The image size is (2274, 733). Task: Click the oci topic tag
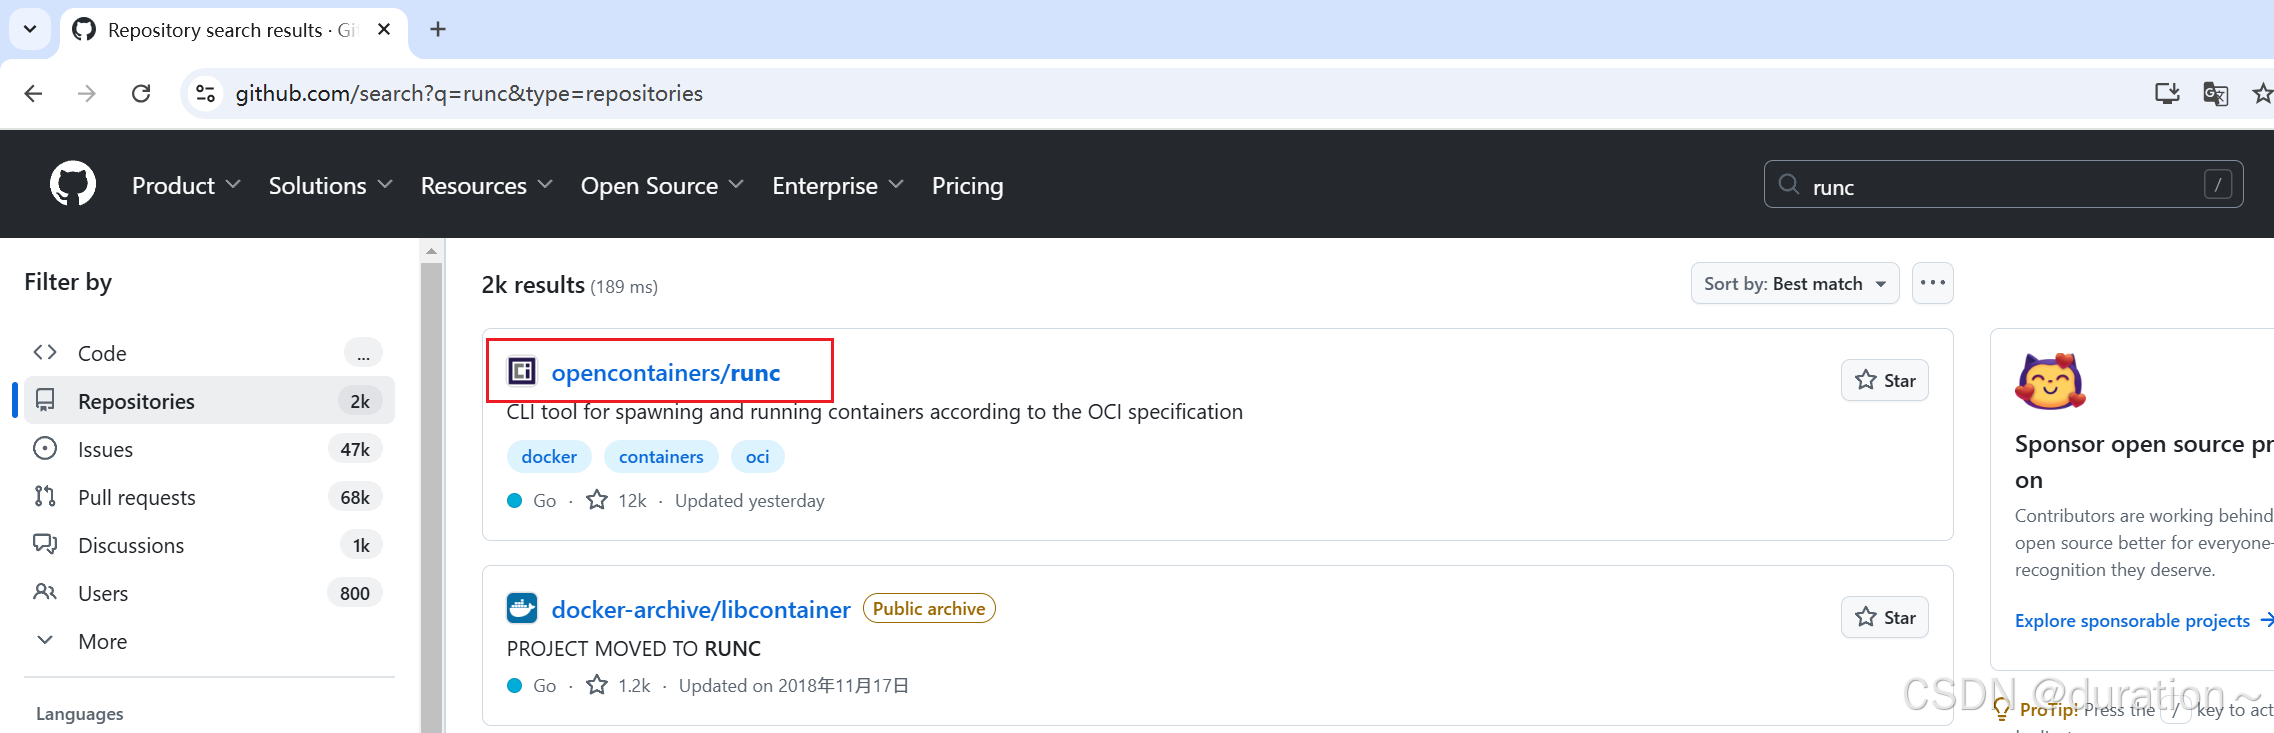point(757,456)
